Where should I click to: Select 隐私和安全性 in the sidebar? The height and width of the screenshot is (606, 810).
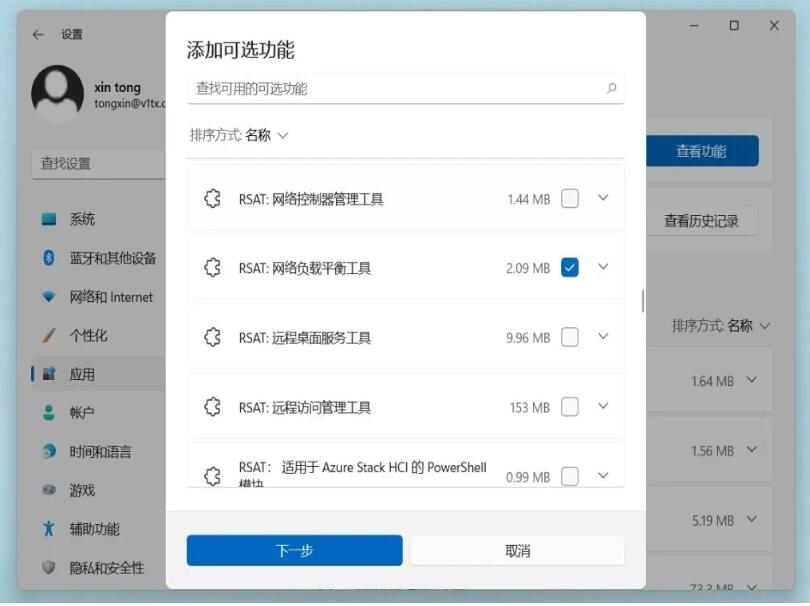click(105, 567)
